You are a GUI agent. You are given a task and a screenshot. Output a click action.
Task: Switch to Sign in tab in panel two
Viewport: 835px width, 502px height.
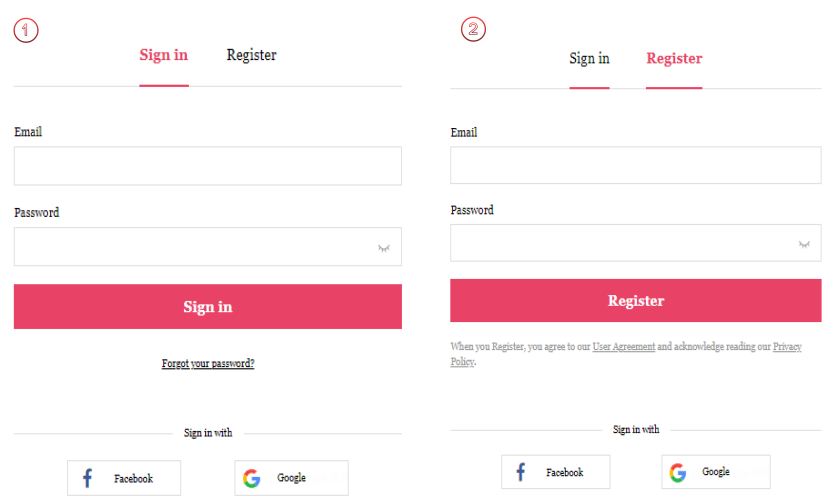tap(589, 58)
